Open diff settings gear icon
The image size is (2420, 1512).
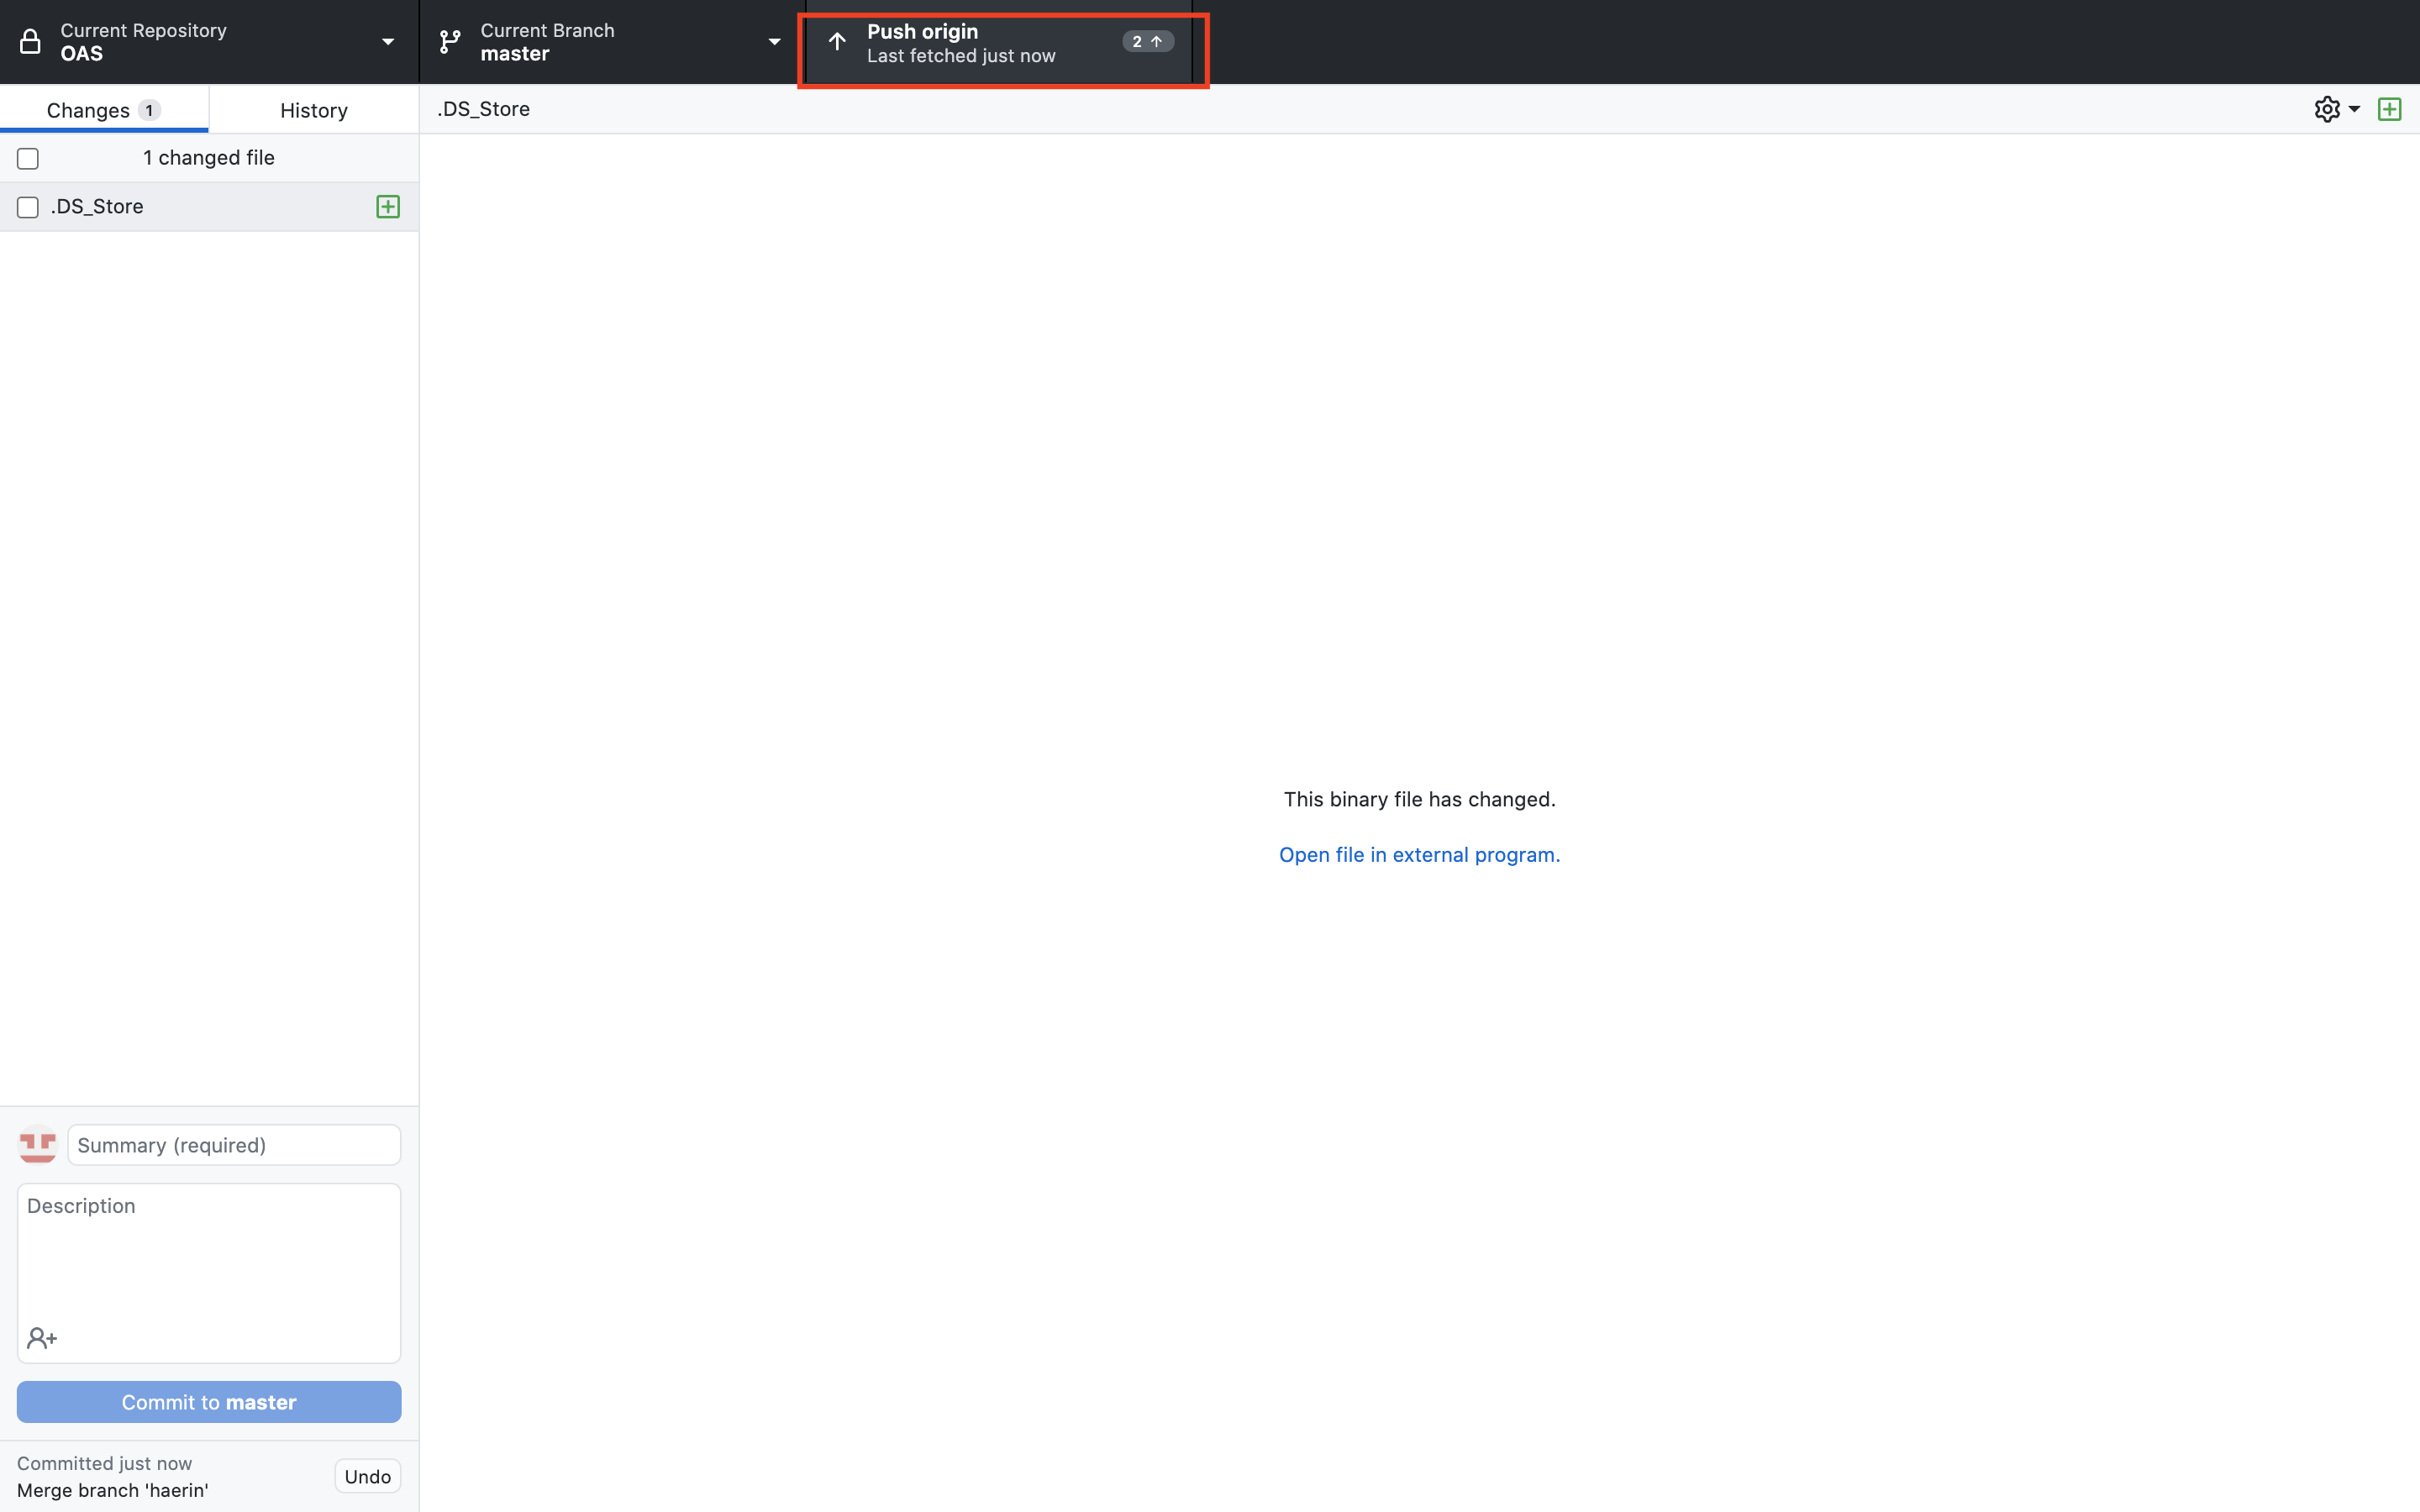coord(2326,109)
